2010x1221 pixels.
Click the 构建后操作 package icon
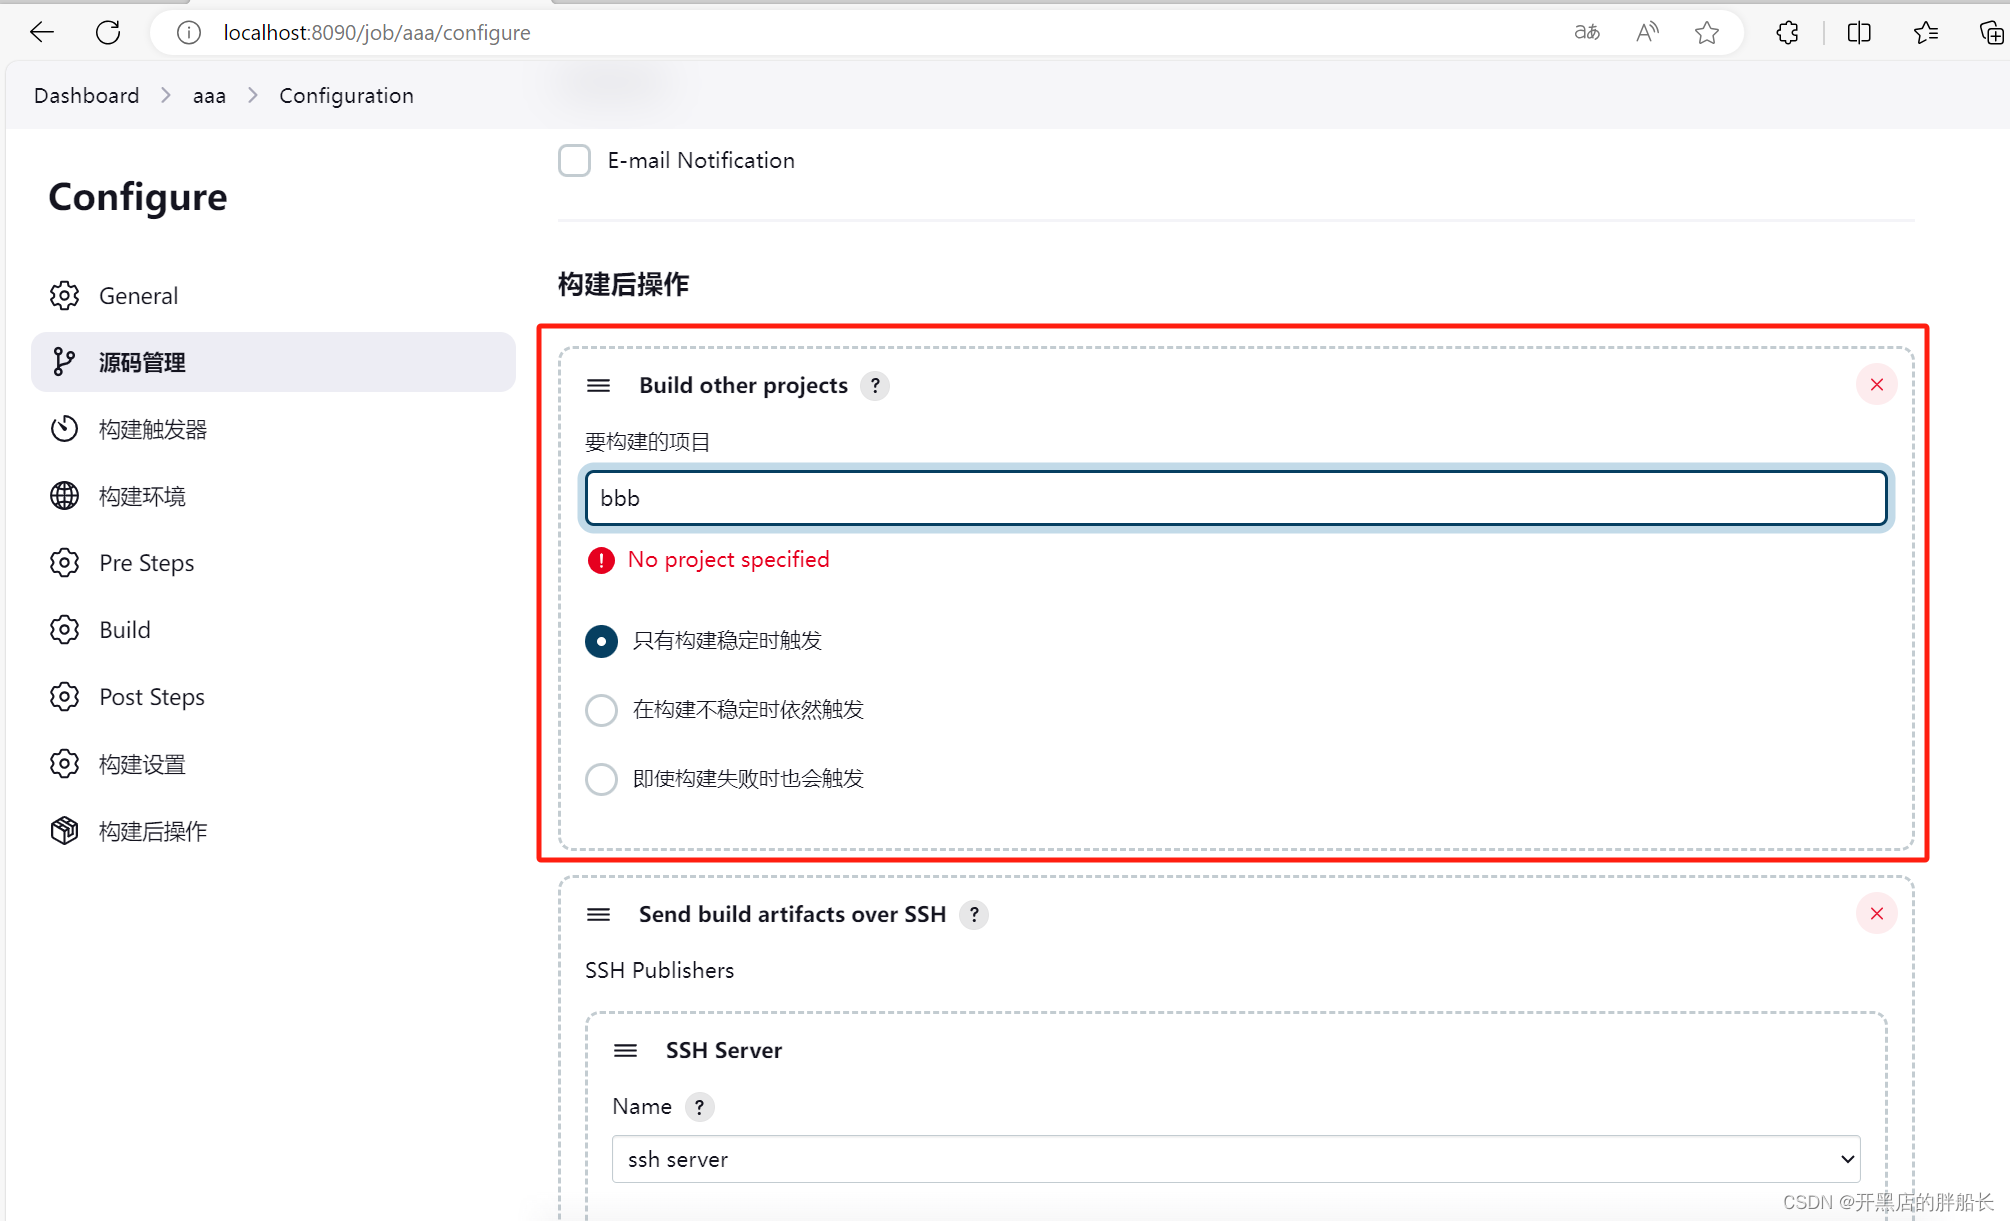65,831
